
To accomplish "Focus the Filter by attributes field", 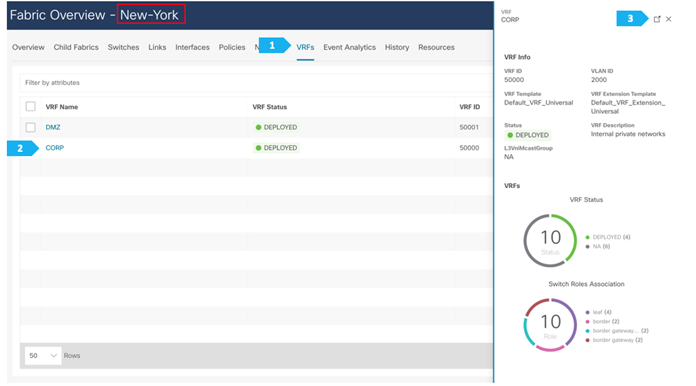I will pos(257,83).
